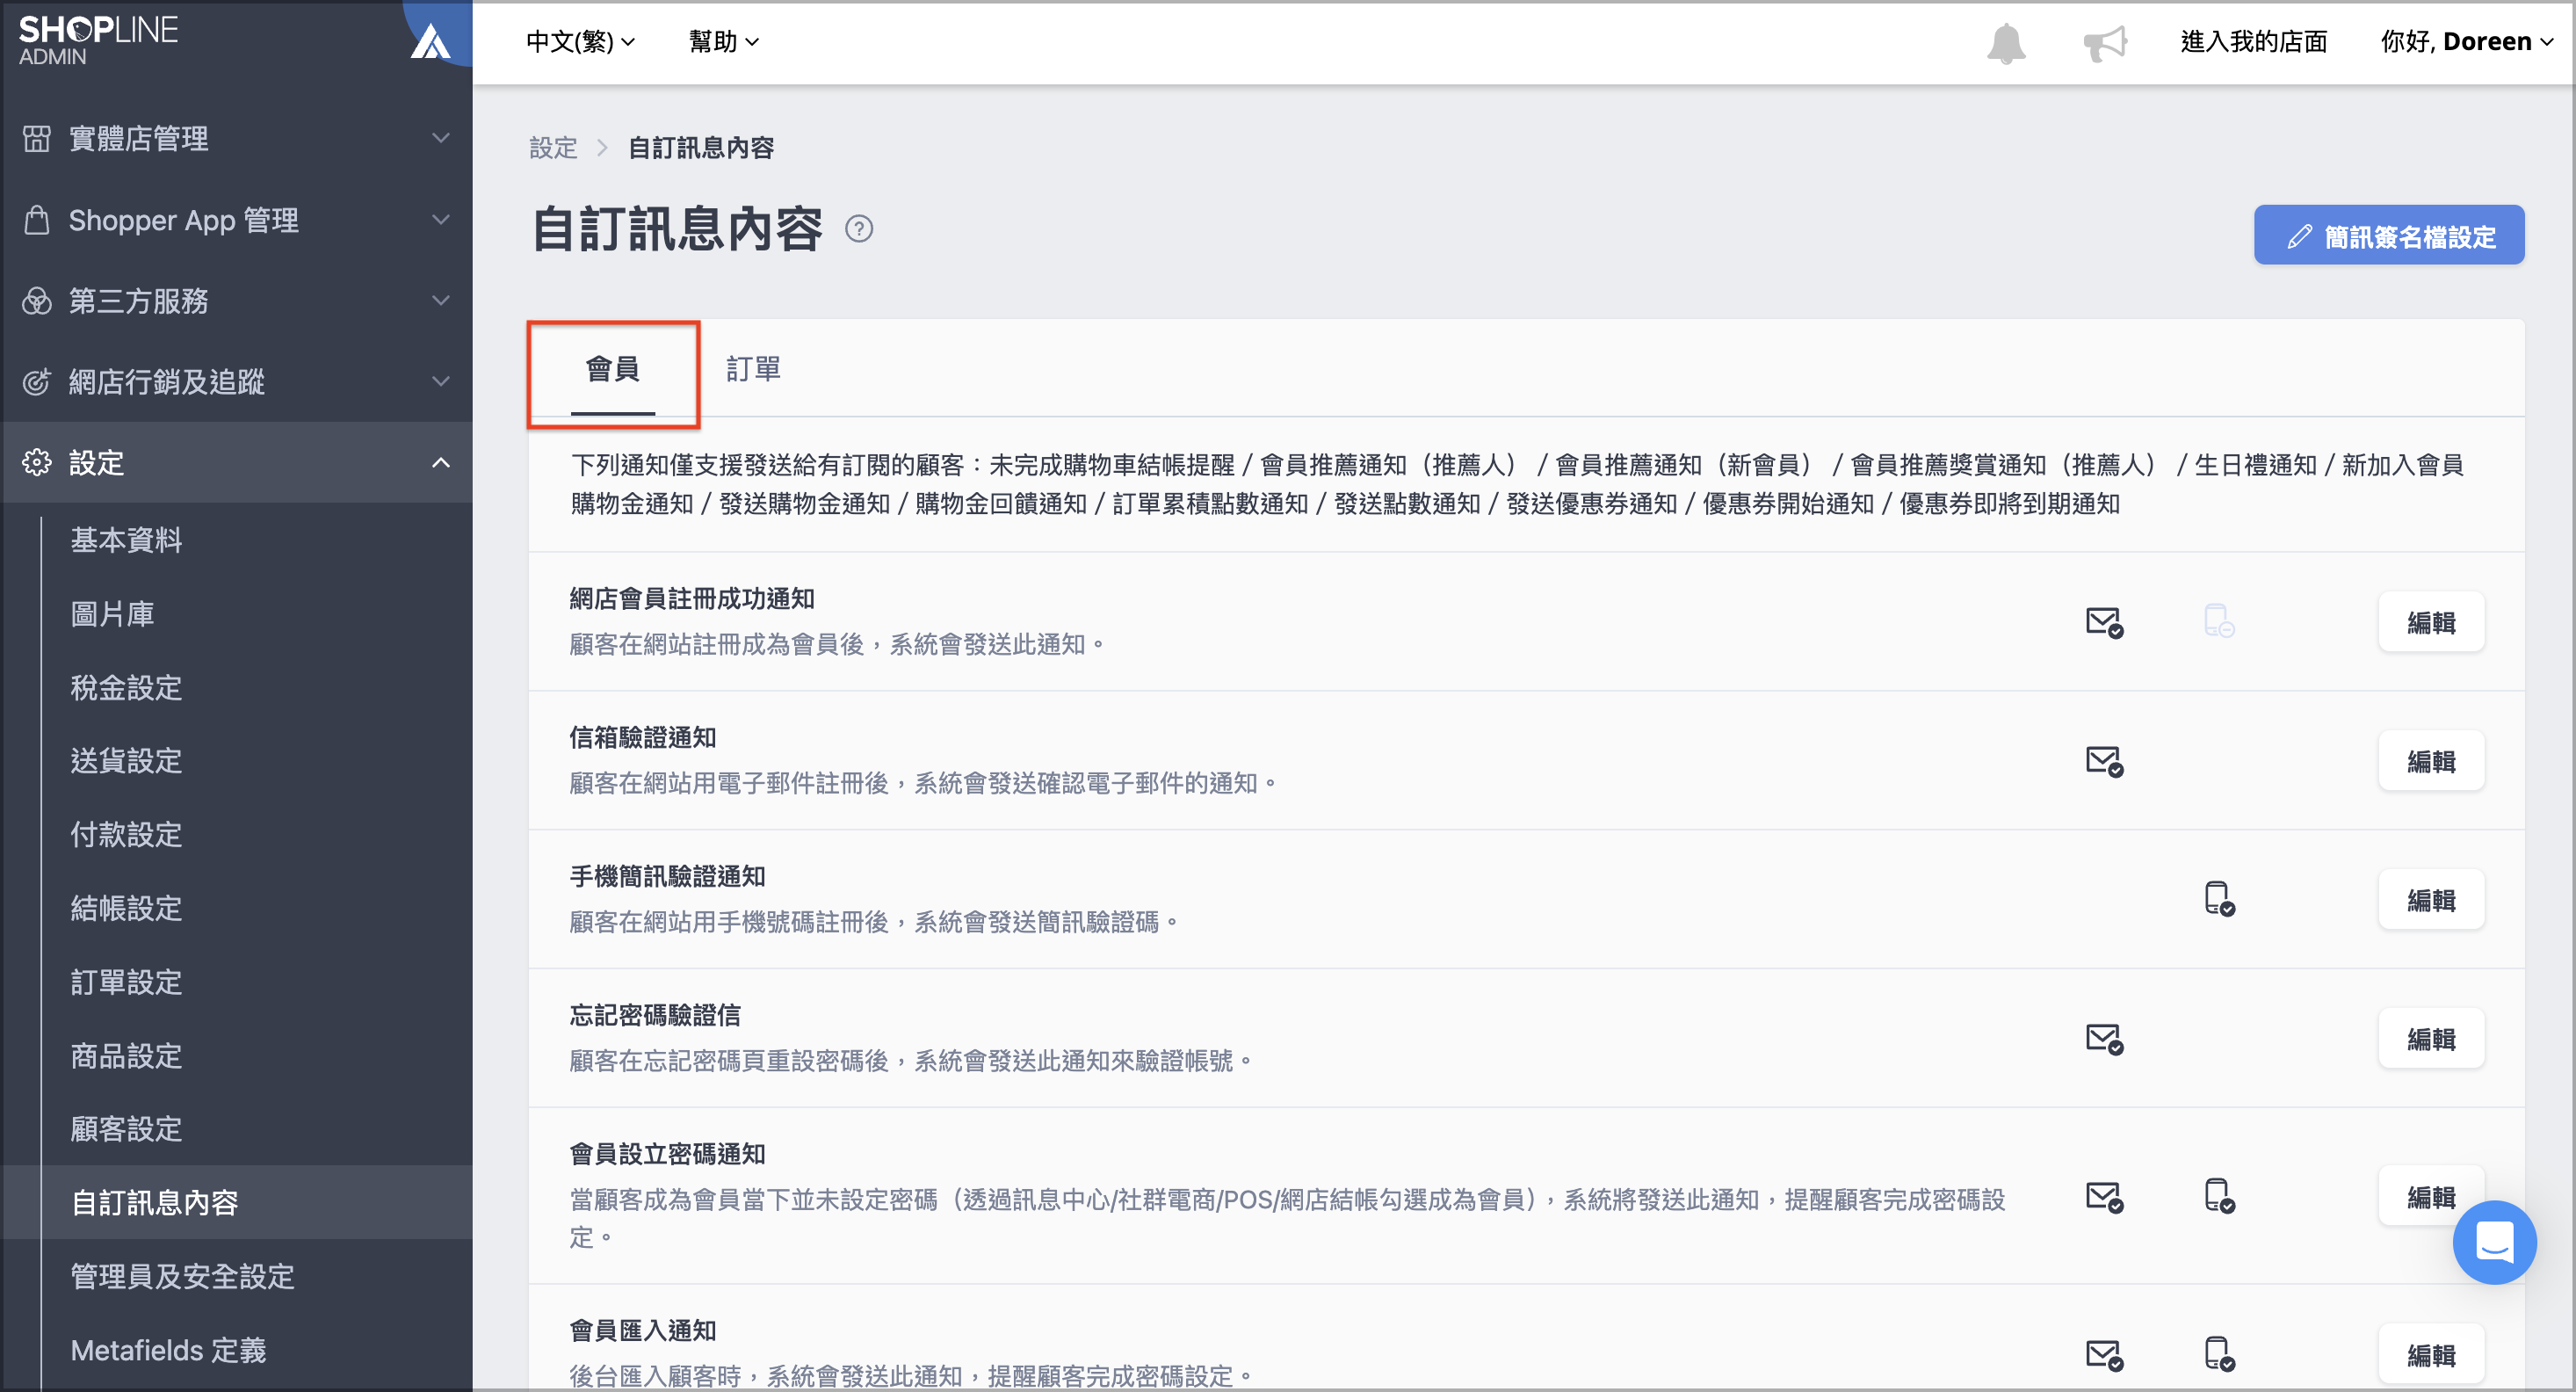Open the 幫助 help dropdown
This screenshot has height=1392, width=2576.
(724, 42)
